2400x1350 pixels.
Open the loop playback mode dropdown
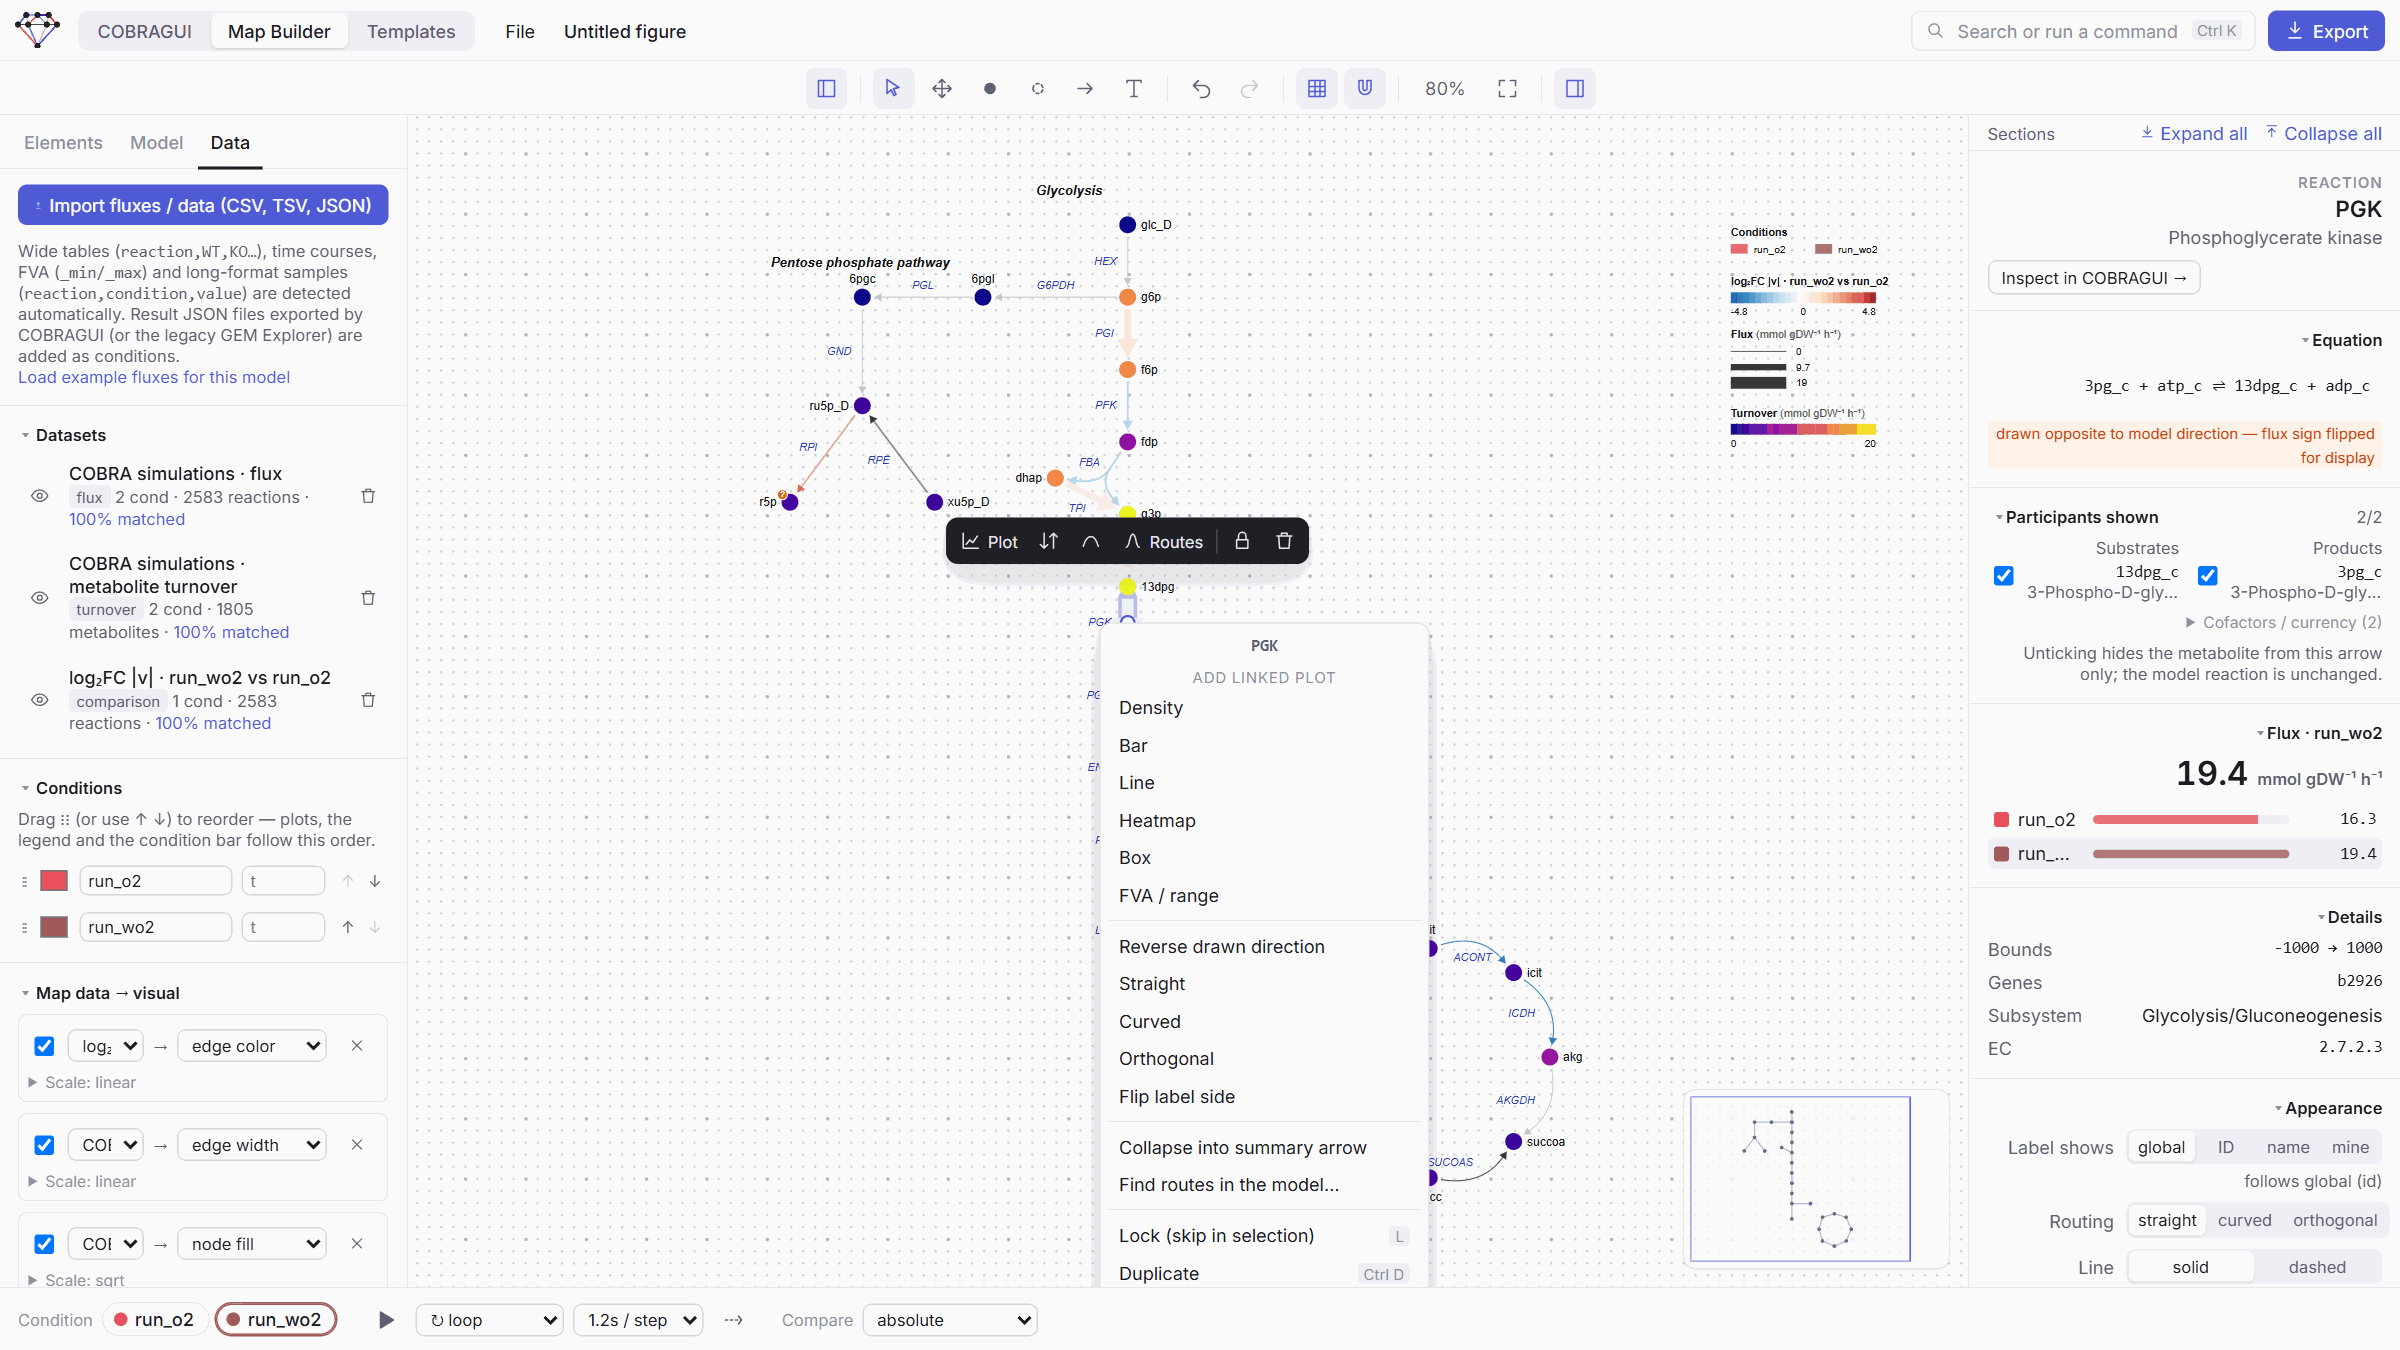pyautogui.click(x=490, y=1320)
